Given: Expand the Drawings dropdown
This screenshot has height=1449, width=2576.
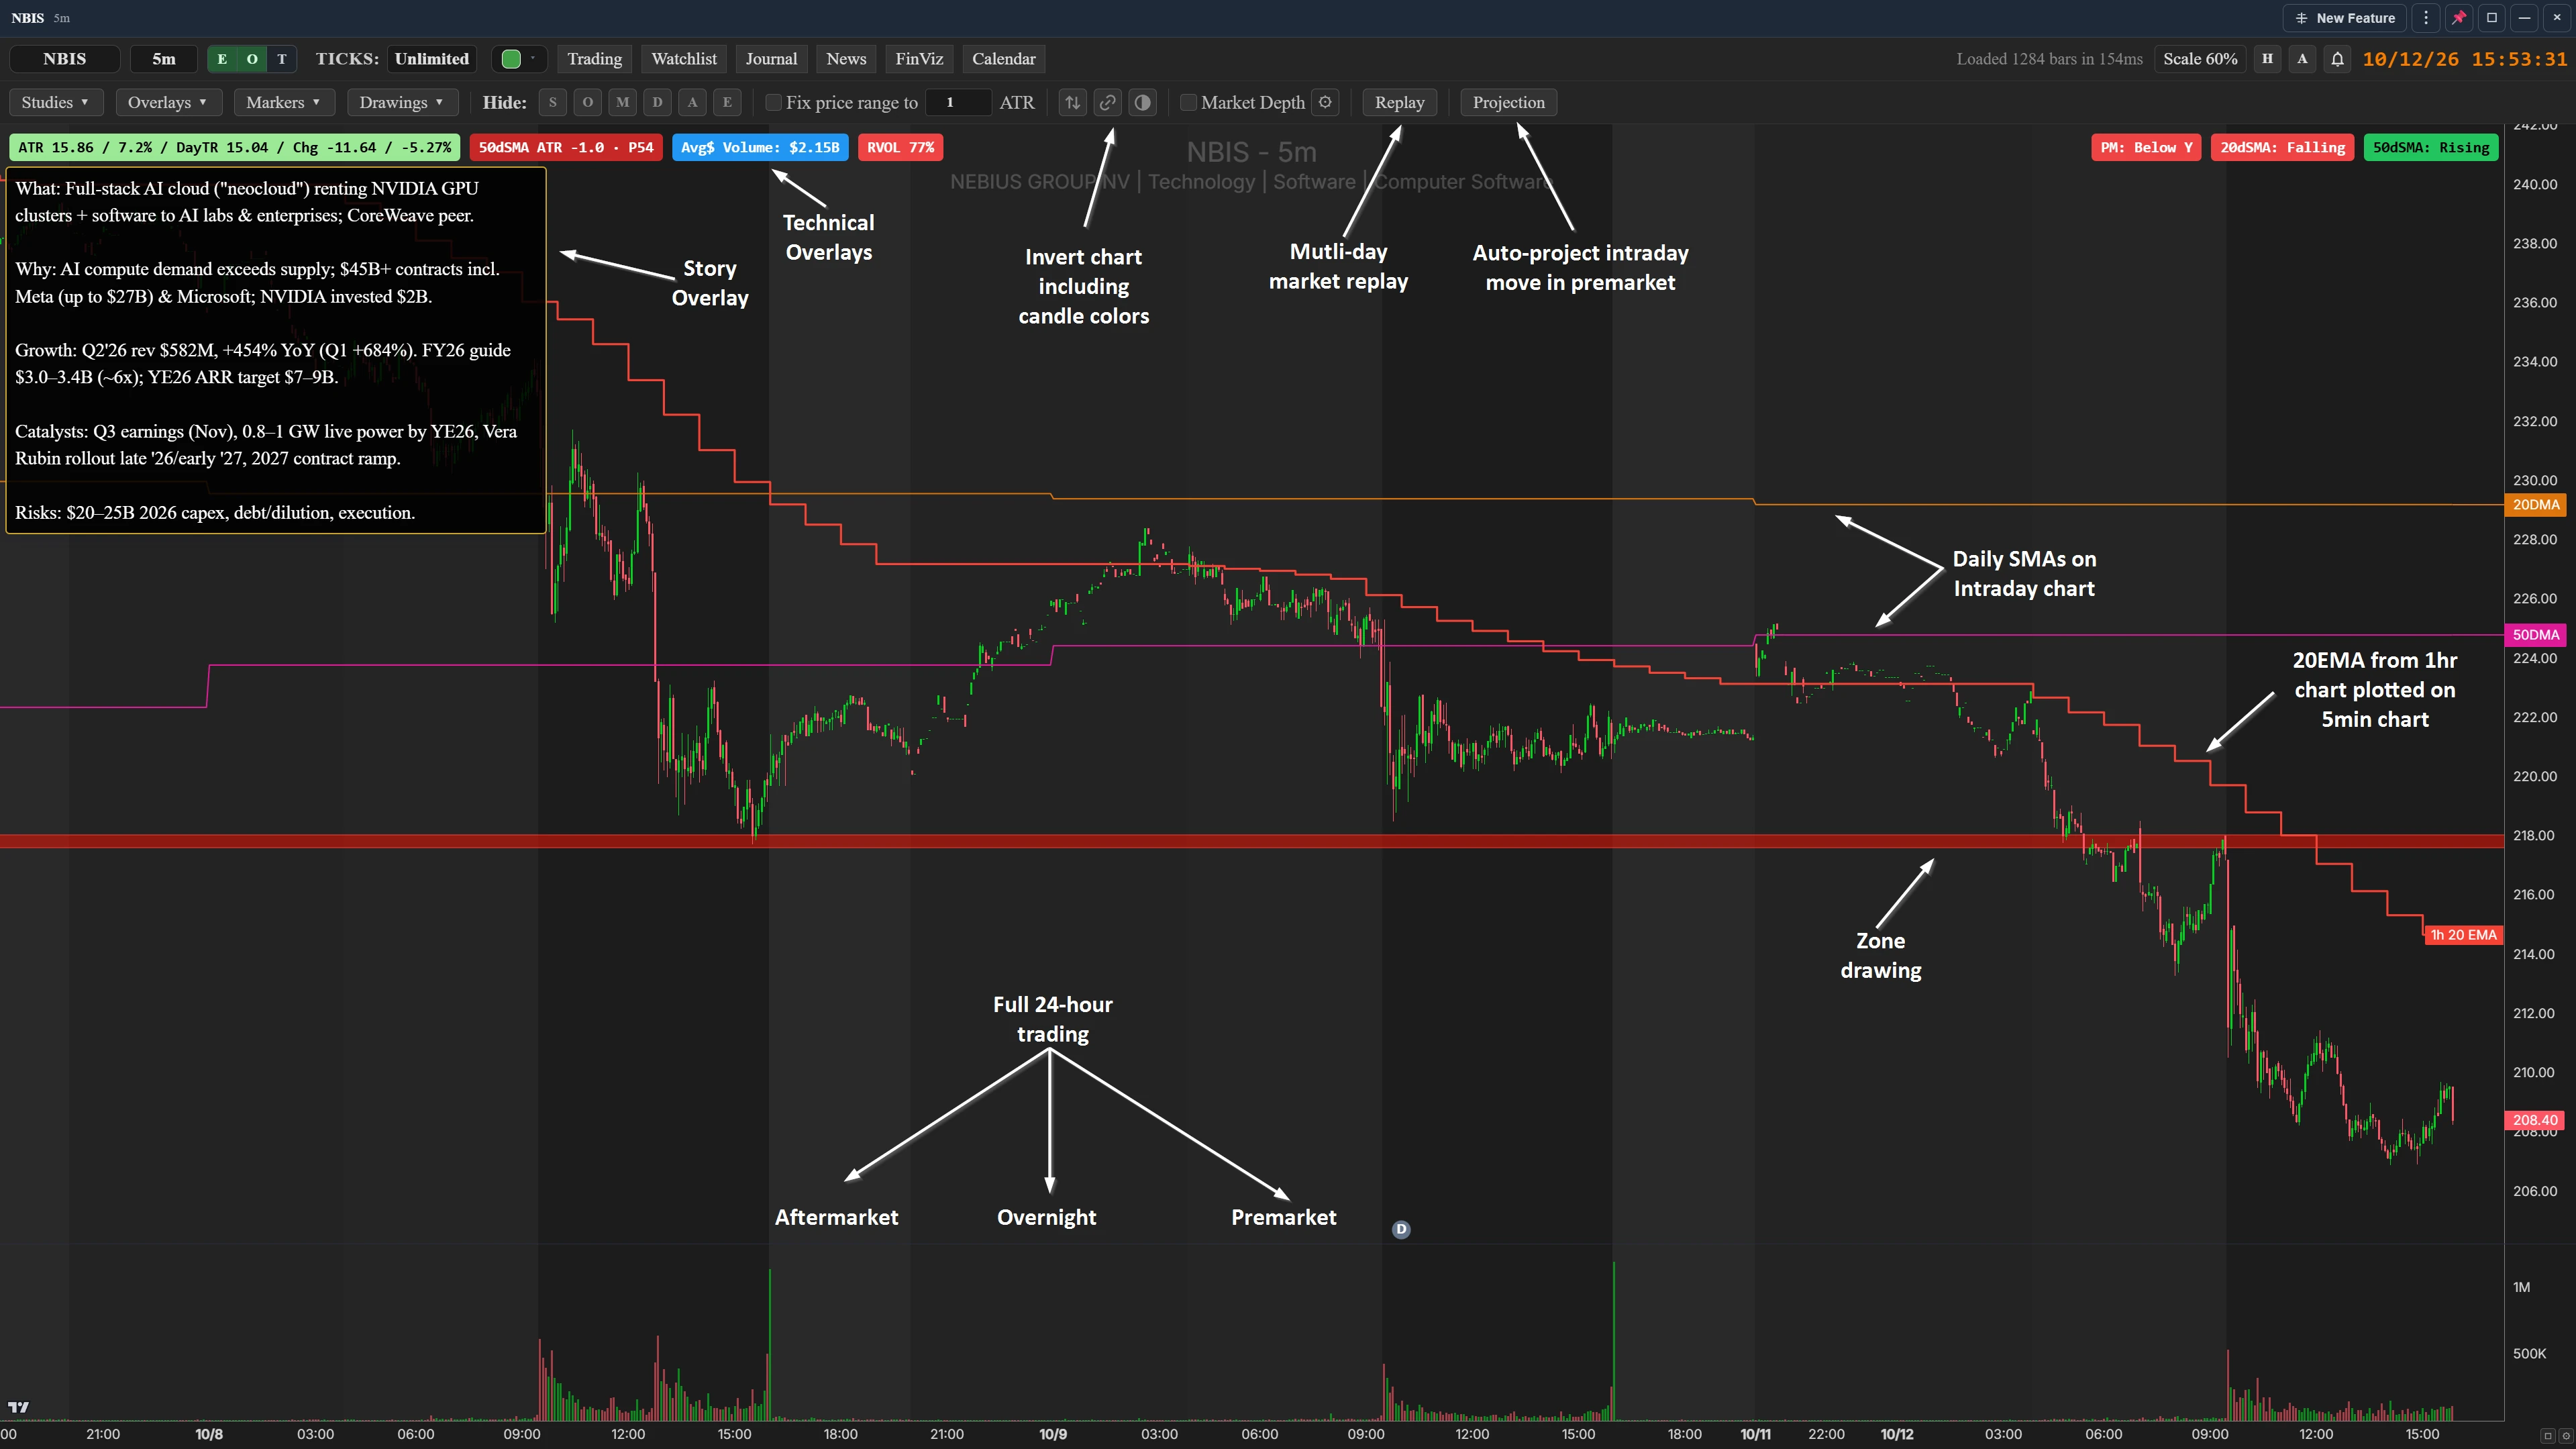Looking at the screenshot, I should [402, 102].
